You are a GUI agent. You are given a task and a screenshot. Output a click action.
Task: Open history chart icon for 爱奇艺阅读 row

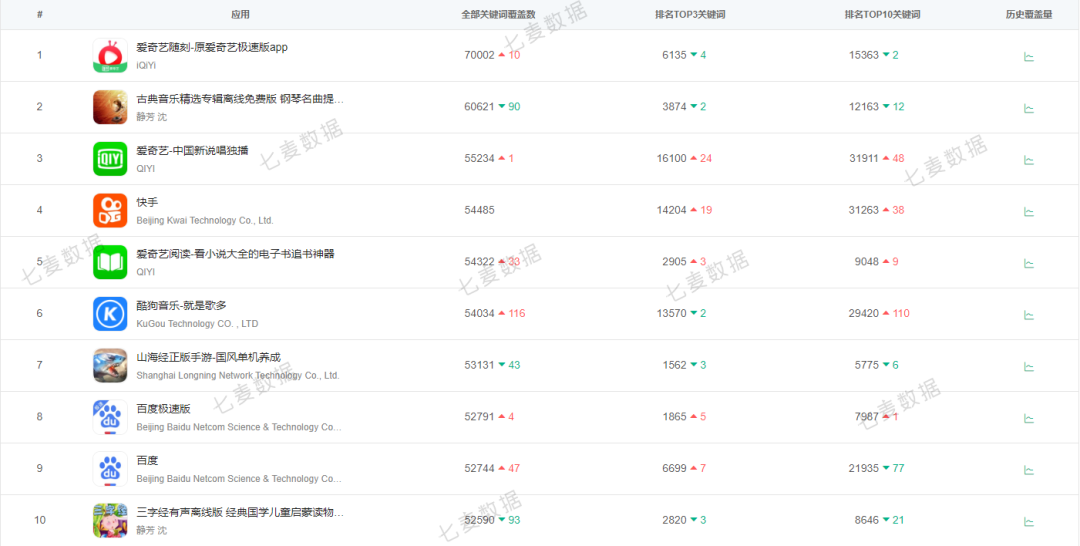click(x=1028, y=263)
